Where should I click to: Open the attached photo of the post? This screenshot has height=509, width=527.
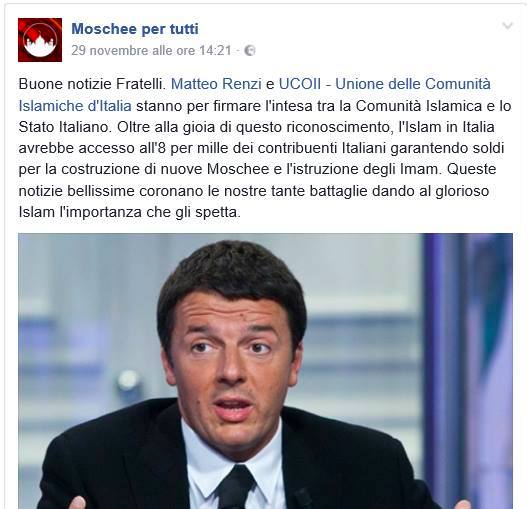266,371
